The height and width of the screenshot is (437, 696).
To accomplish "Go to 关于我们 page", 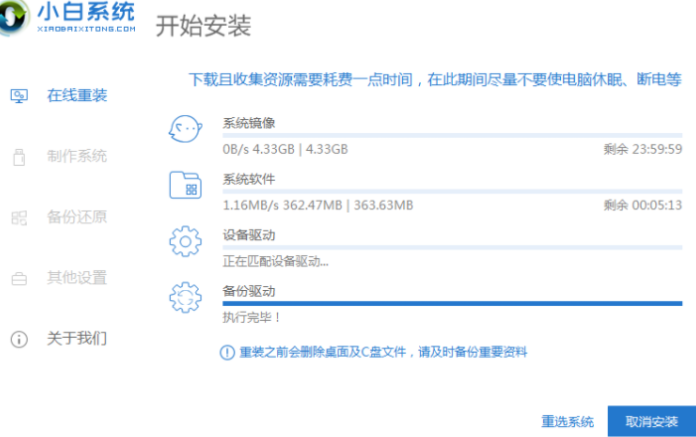I will click(77, 340).
